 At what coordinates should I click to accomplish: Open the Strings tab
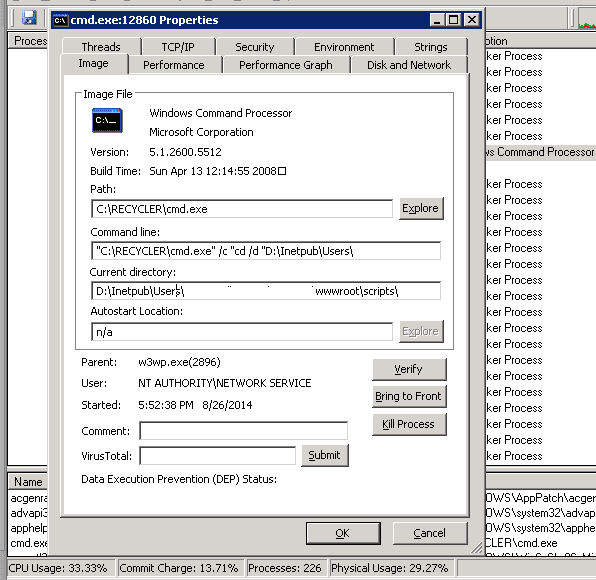click(431, 47)
